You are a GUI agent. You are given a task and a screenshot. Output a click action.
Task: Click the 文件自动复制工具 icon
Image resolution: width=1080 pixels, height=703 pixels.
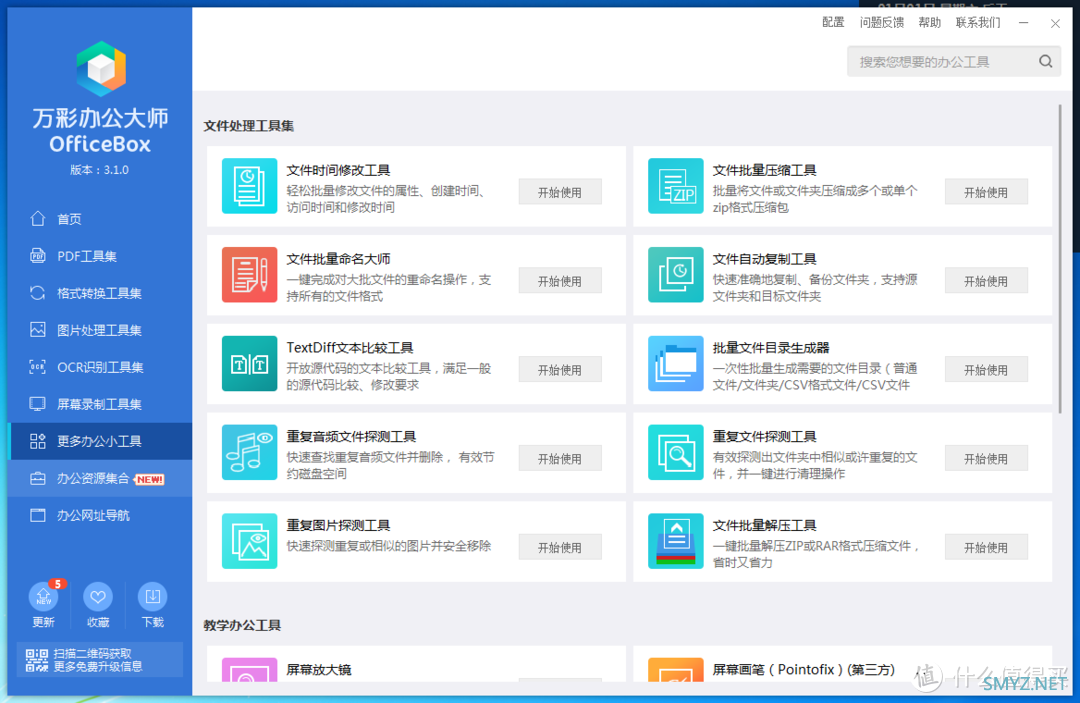(676, 275)
